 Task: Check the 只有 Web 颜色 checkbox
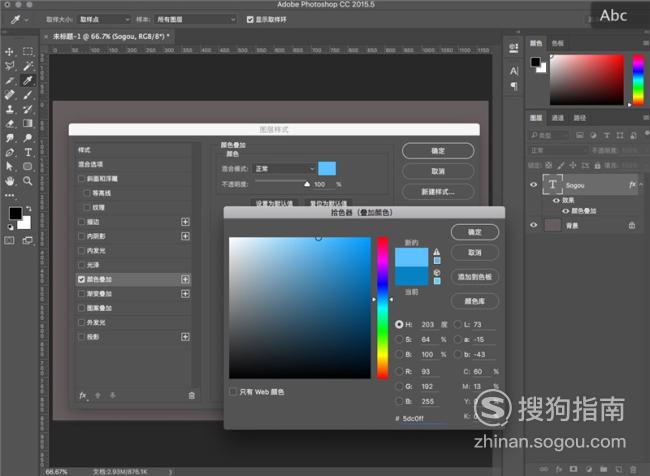(233, 392)
